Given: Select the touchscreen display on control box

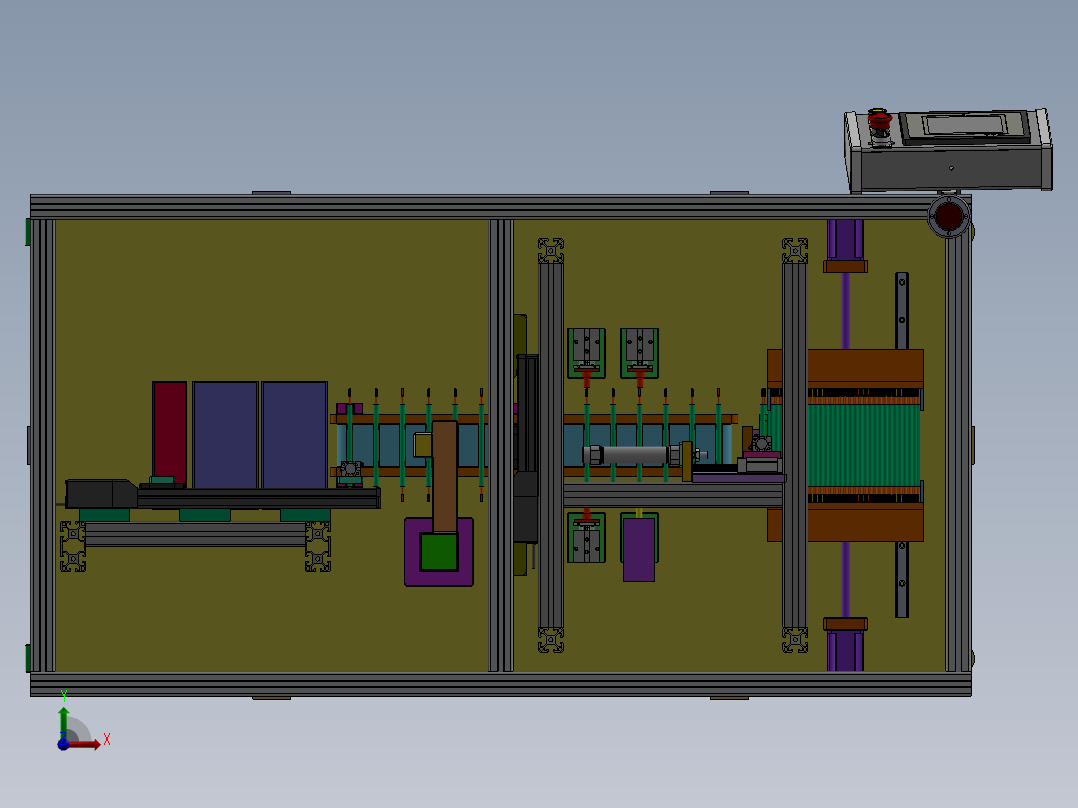Looking at the screenshot, I should [x=966, y=126].
